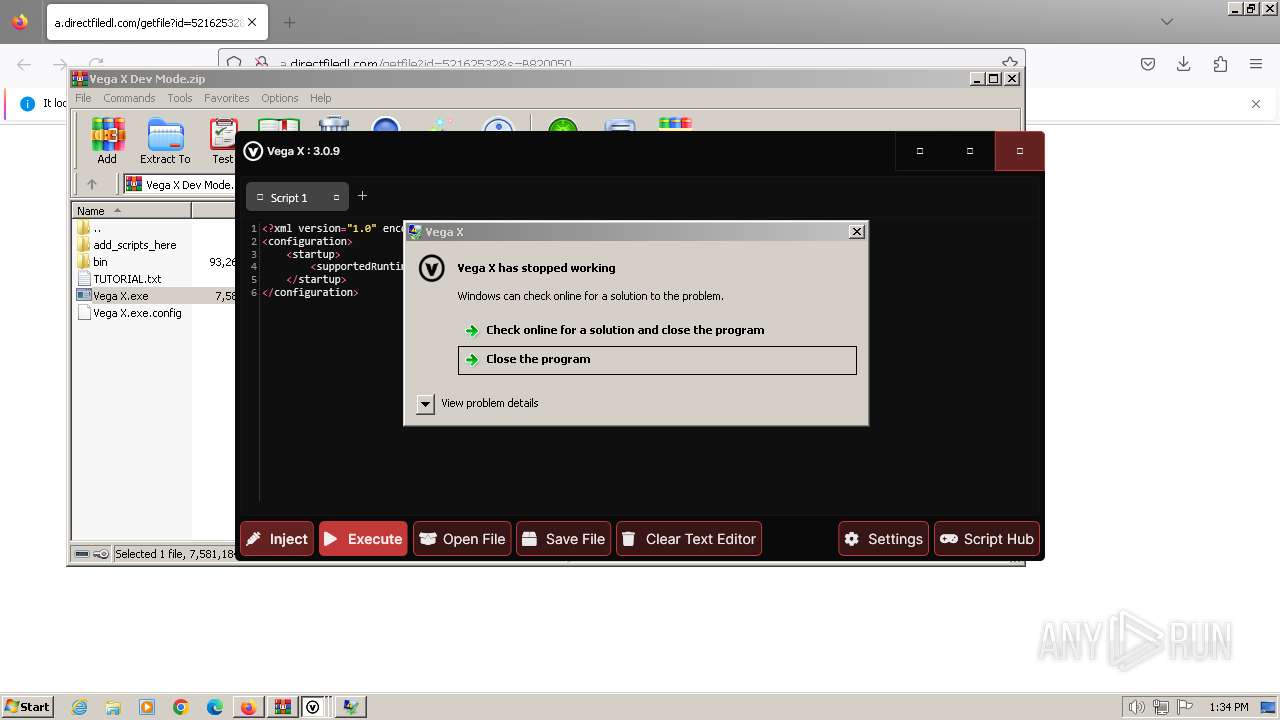Open WinRAR Commands menu
Image resolution: width=1280 pixels, height=720 pixels.
pyautogui.click(x=129, y=98)
